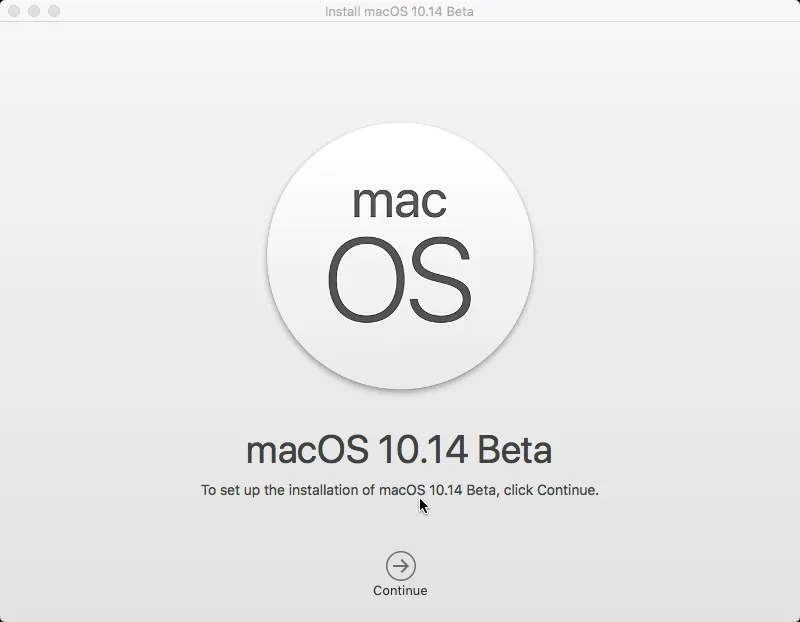Select the macOS 10.14 Beta heading
Viewport: 800px width, 622px height.
(399, 450)
